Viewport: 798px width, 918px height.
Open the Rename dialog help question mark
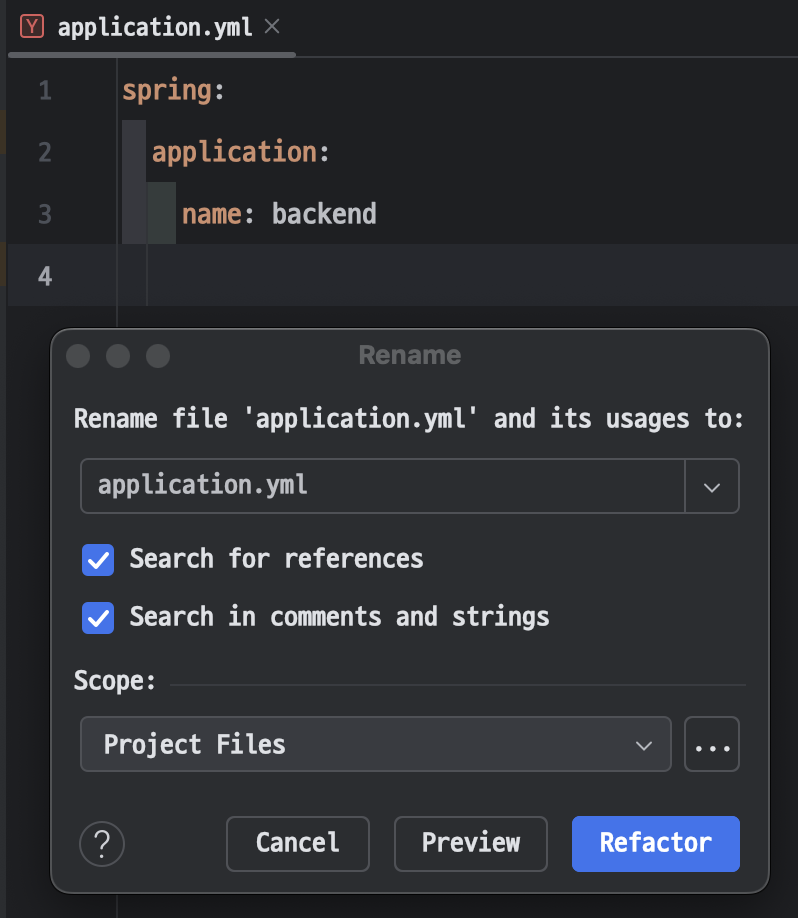point(102,844)
